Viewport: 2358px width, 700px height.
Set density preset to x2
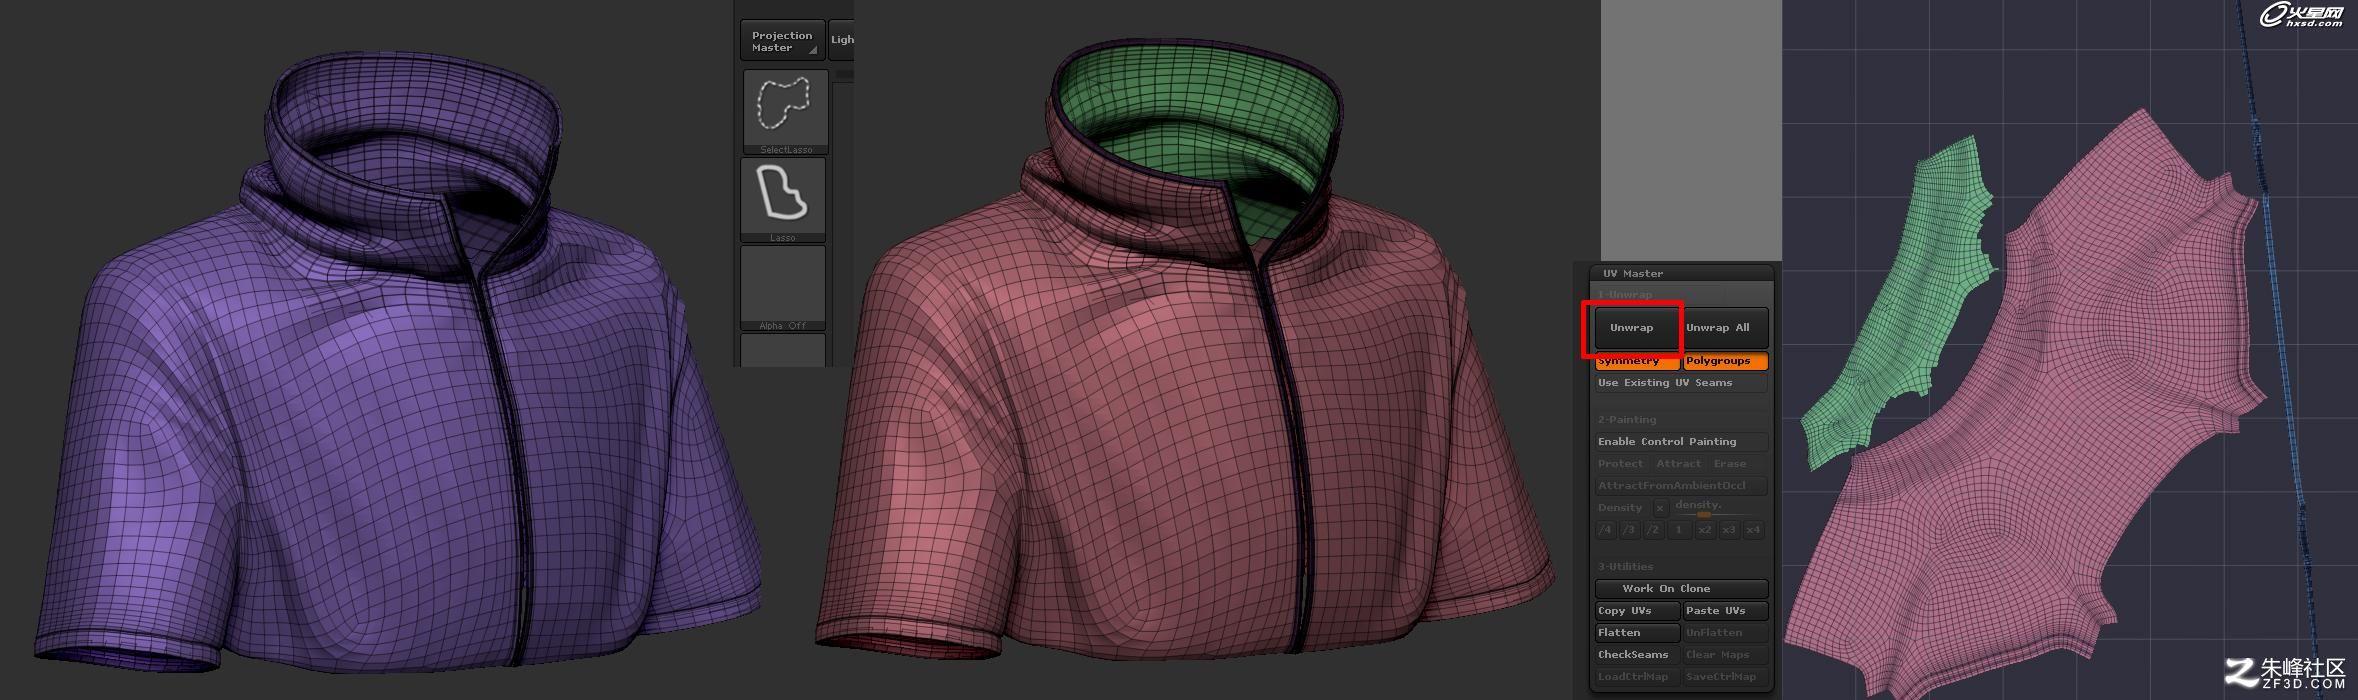(x=1705, y=530)
